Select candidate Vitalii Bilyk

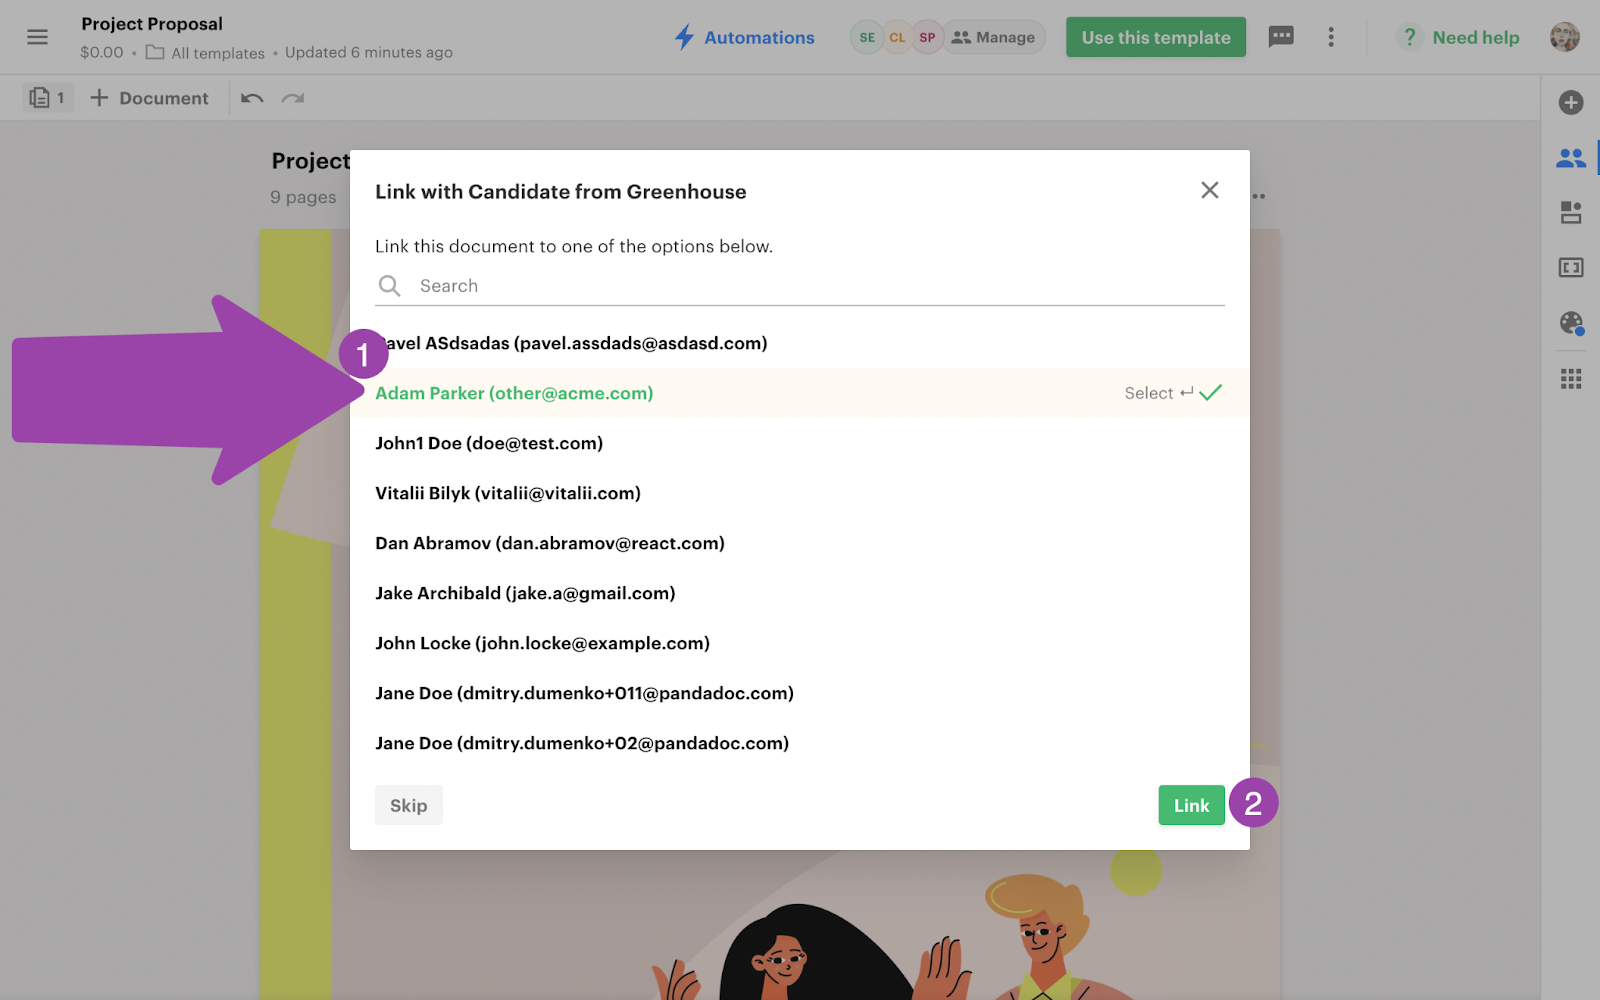click(x=800, y=493)
